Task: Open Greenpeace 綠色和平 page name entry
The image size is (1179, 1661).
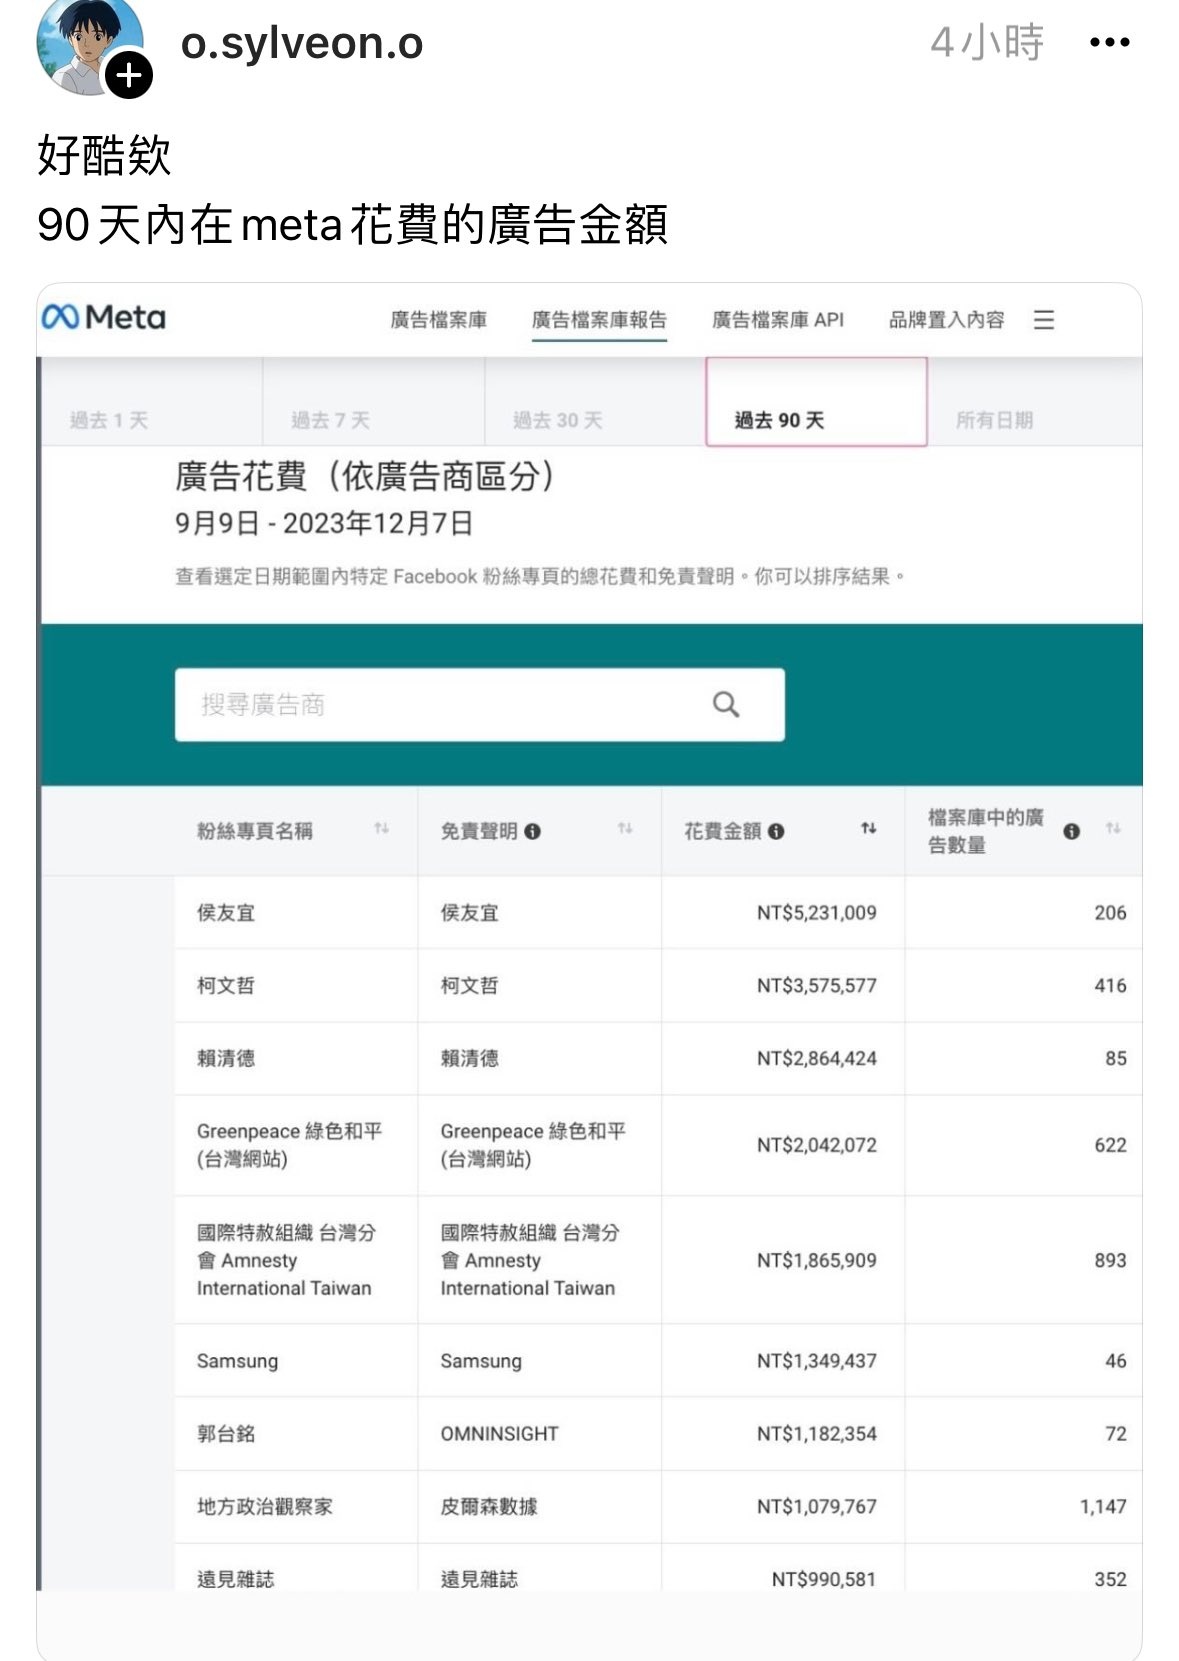Action: click(x=289, y=1145)
